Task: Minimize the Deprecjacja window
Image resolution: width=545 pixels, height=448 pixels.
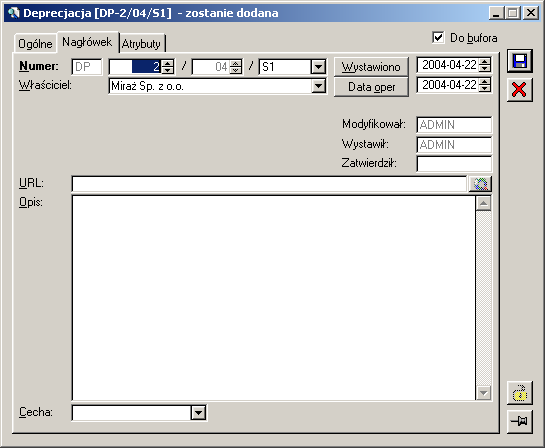Action: coord(496,13)
